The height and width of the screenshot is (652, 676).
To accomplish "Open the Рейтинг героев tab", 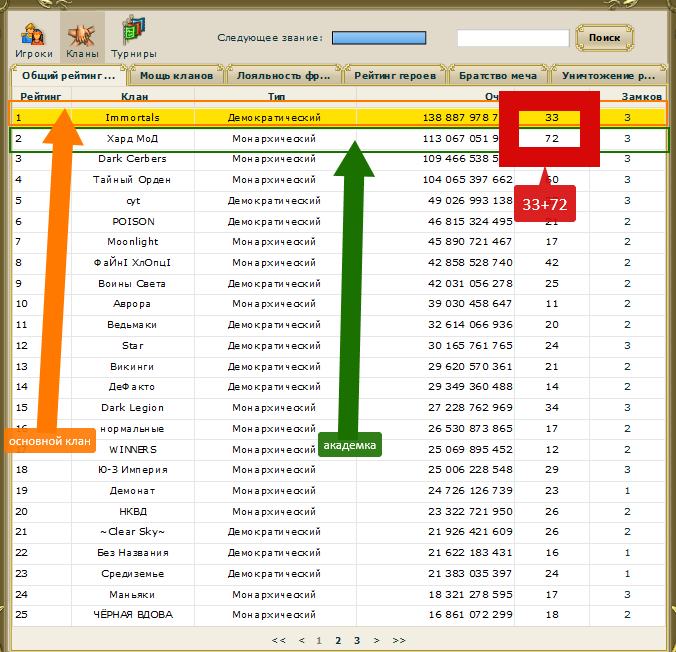I will [x=397, y=75].
